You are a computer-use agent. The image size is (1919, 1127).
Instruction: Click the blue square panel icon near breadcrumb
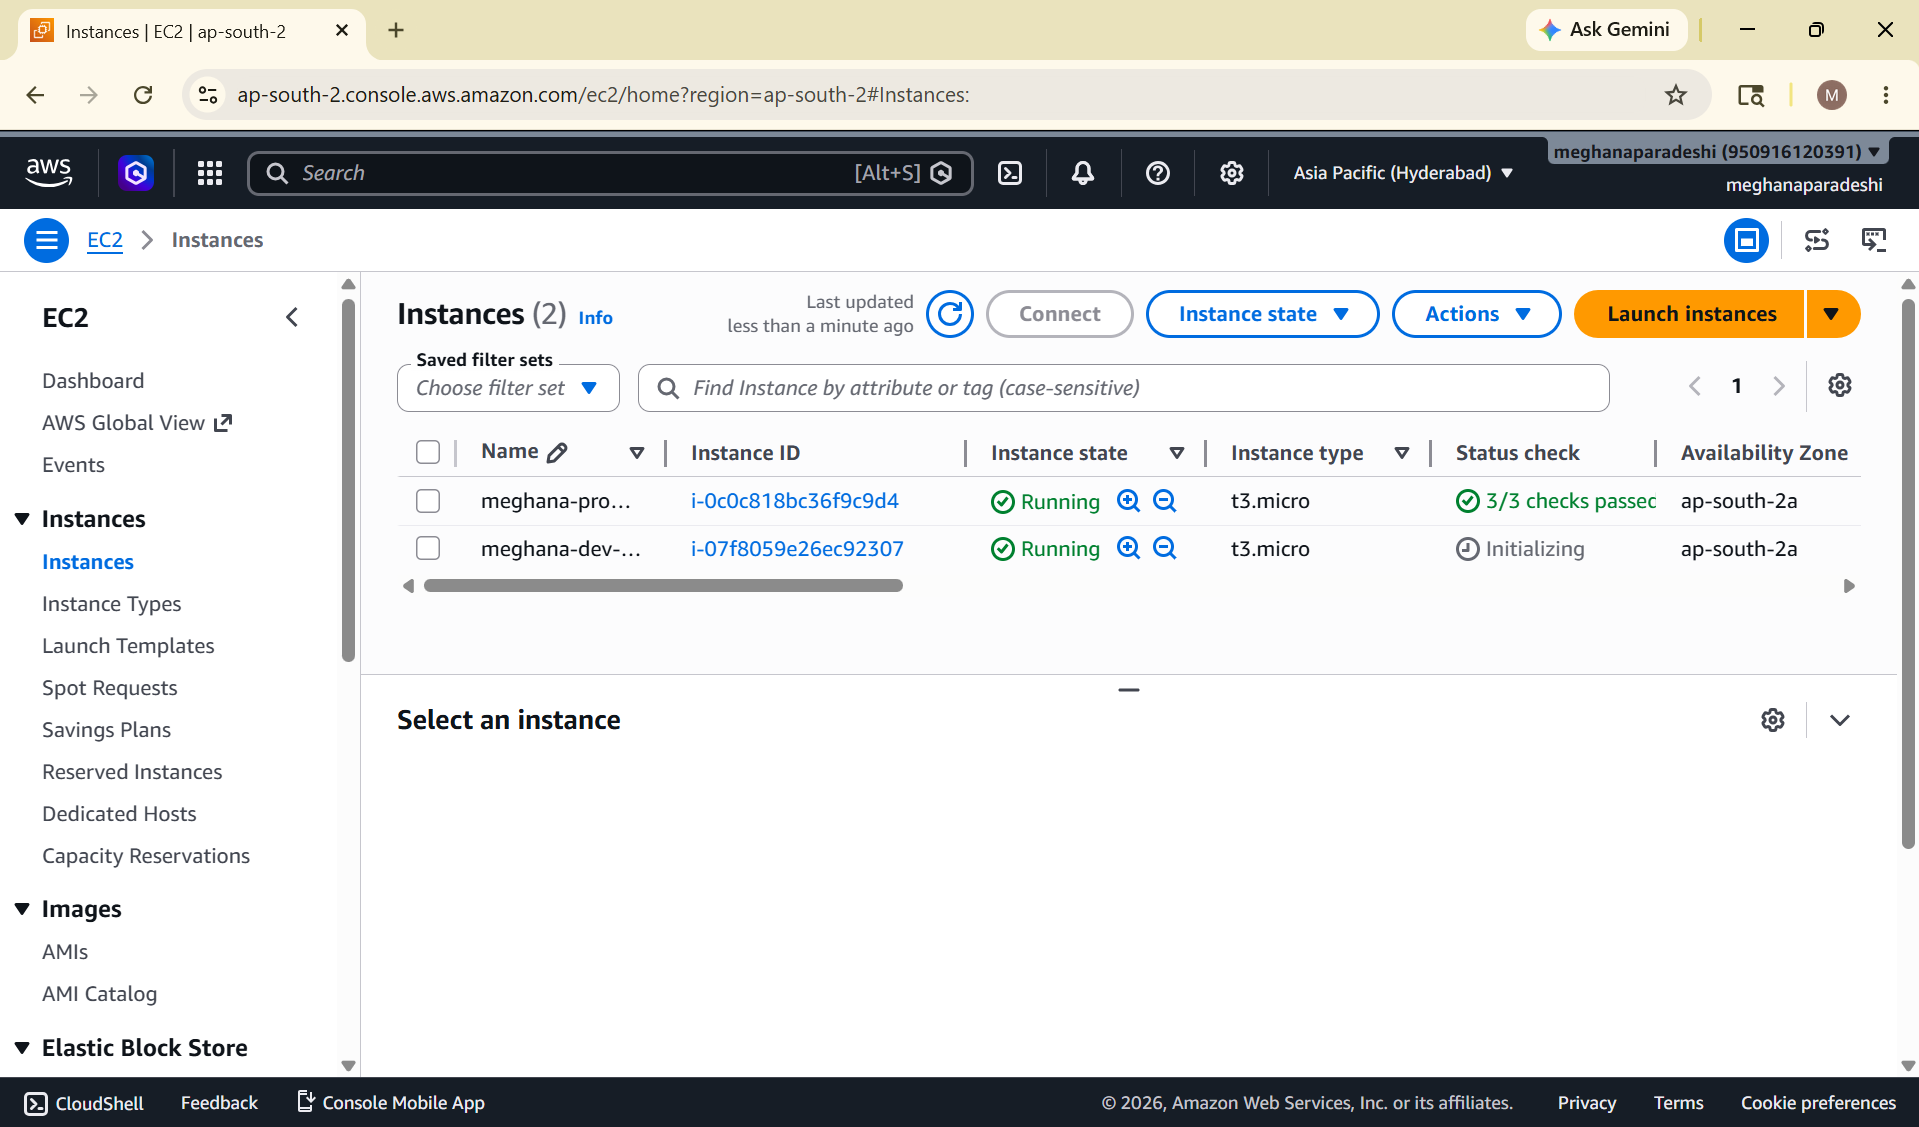pyautogui.click(x=1747, y=240)
